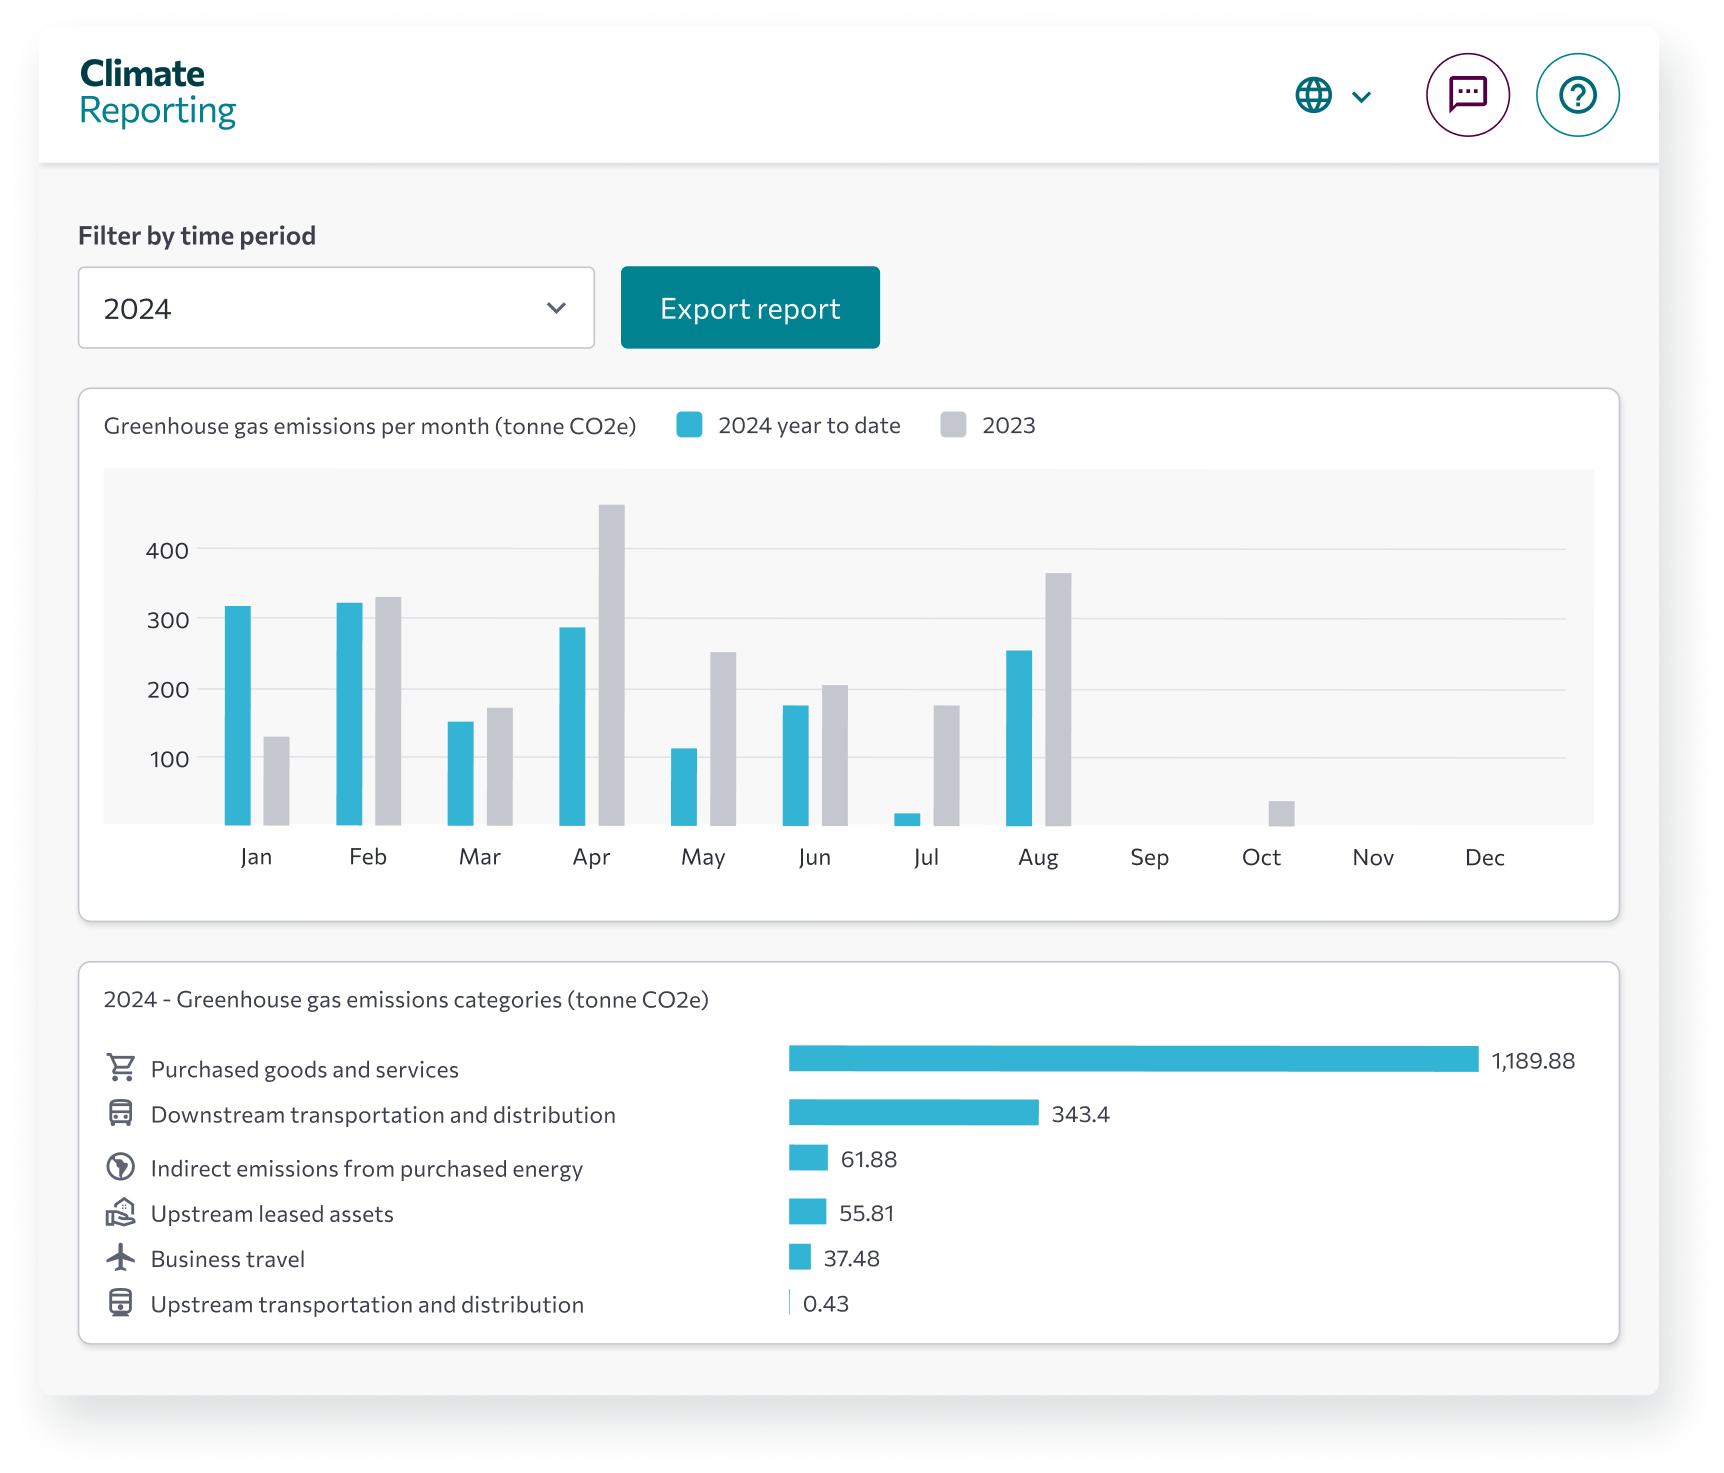Click the bus icon beside Downstream transportation
Screen dimensions: 1724x1473
121,1113
